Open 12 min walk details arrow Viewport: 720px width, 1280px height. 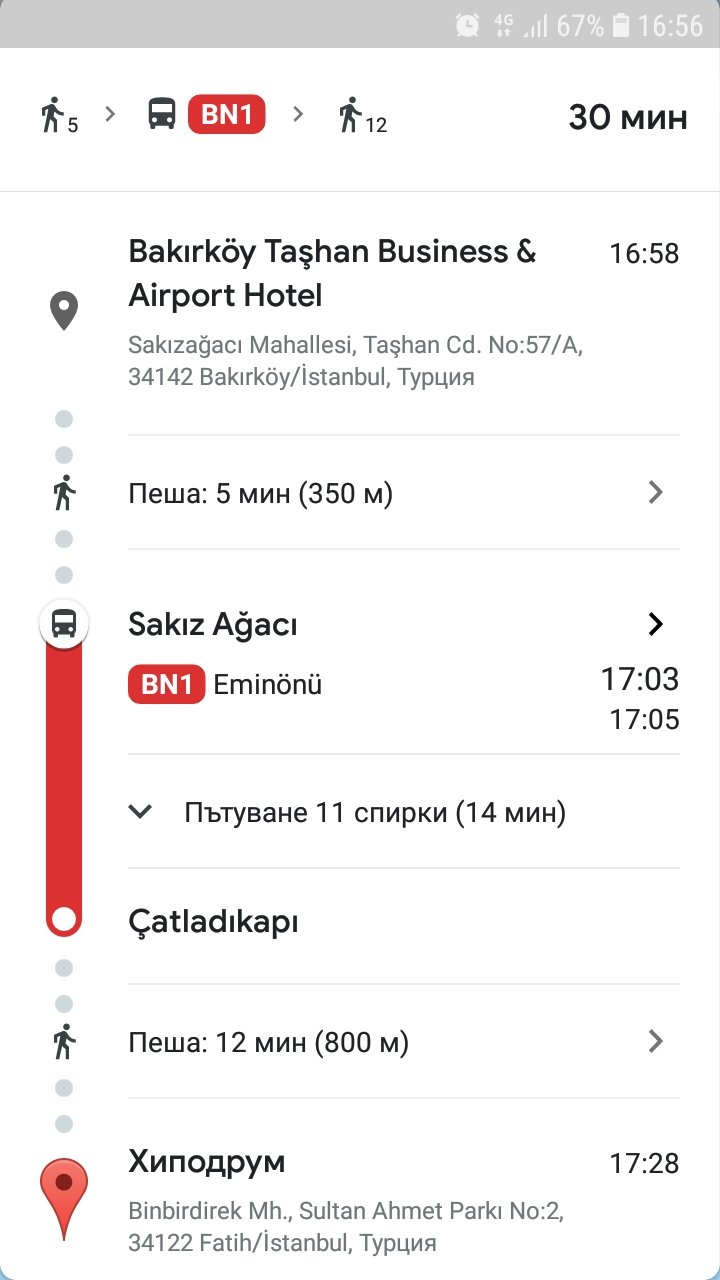click(656, 1042)
